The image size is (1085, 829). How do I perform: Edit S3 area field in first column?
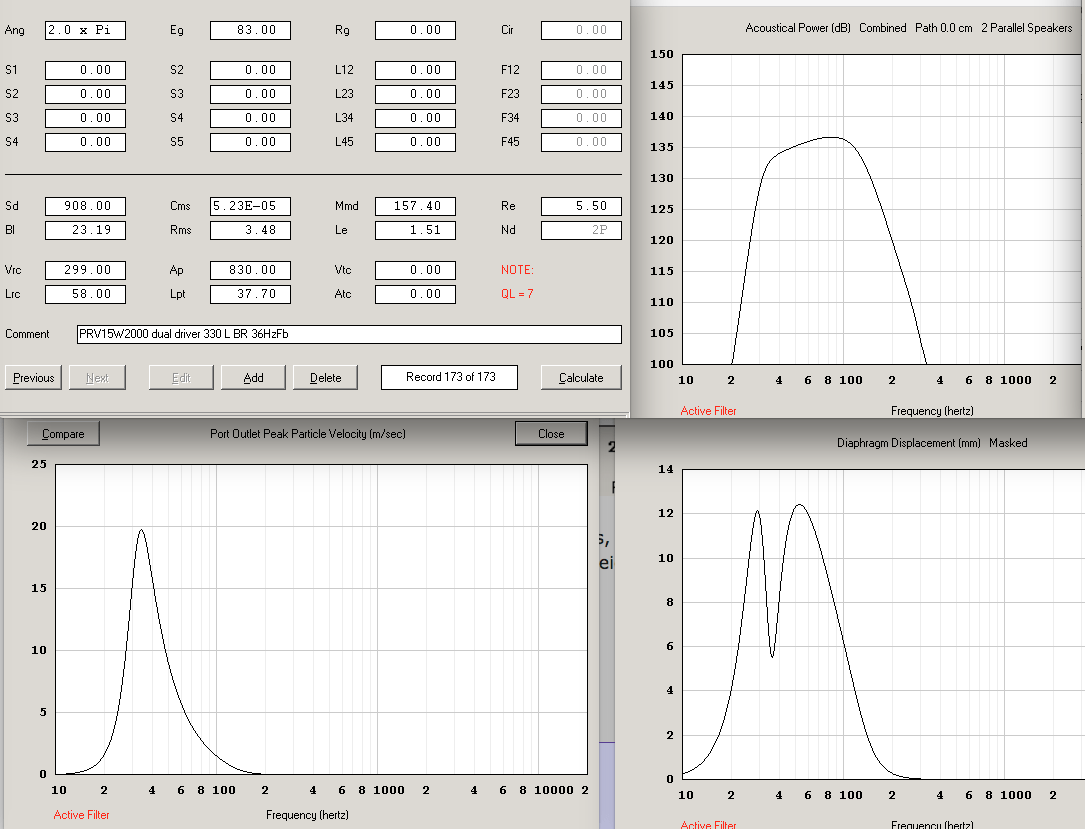click(x=85, y=118)
